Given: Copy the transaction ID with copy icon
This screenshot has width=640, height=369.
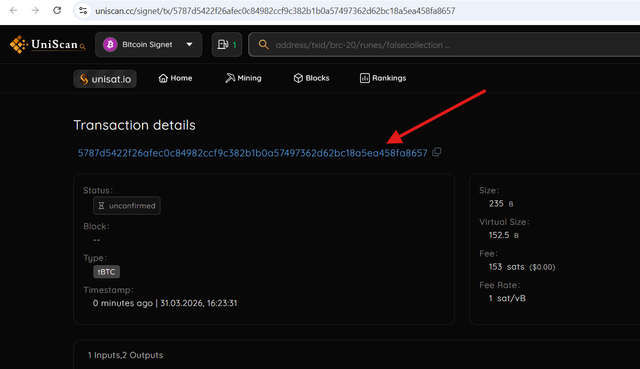Looking at the screenshot, I should pyautogui.click(x=437, y=152).
